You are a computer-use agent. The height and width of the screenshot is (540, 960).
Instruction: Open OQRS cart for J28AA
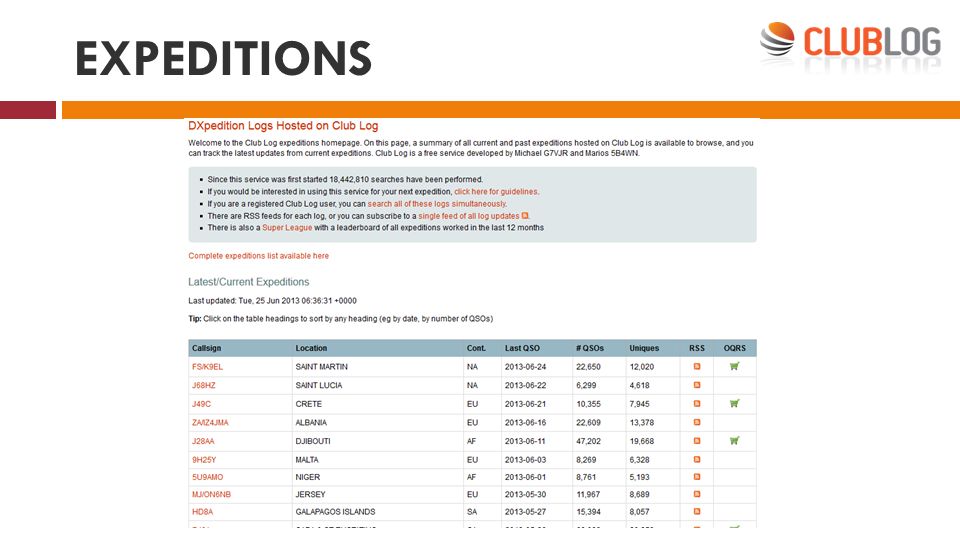(735, 440)
